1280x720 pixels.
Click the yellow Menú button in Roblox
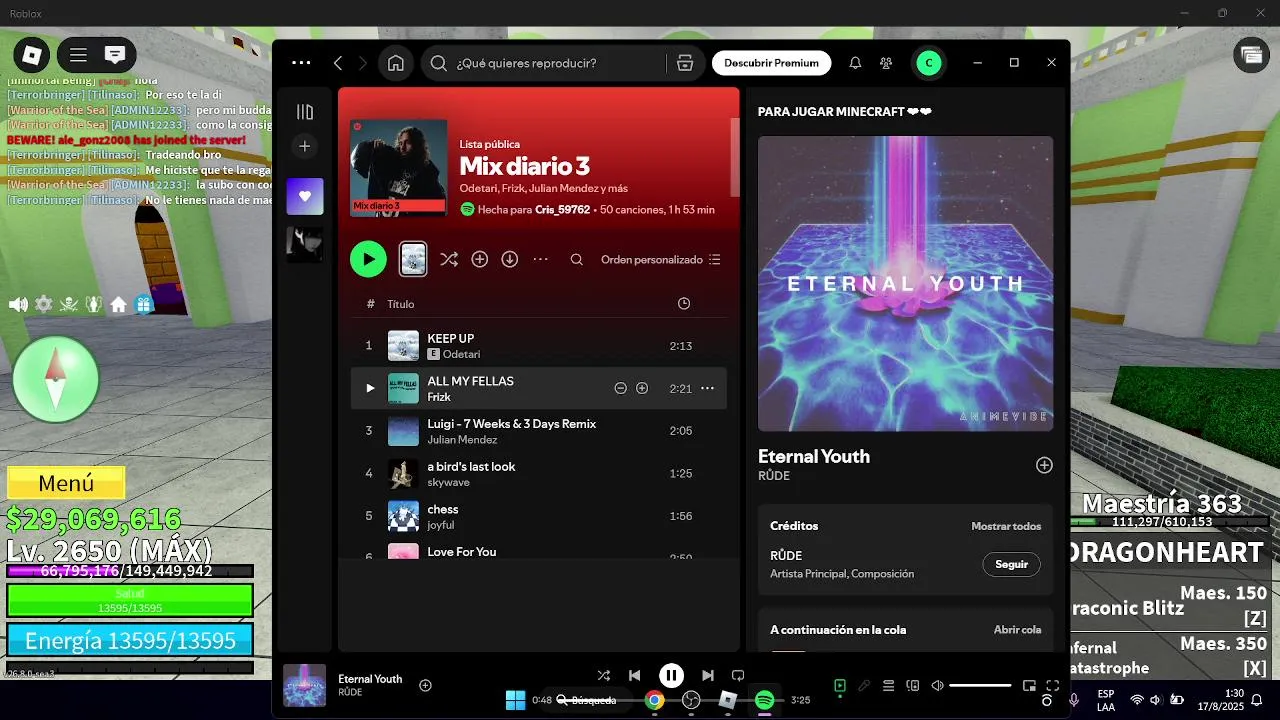pyautogui.click(x=66, y=484)
